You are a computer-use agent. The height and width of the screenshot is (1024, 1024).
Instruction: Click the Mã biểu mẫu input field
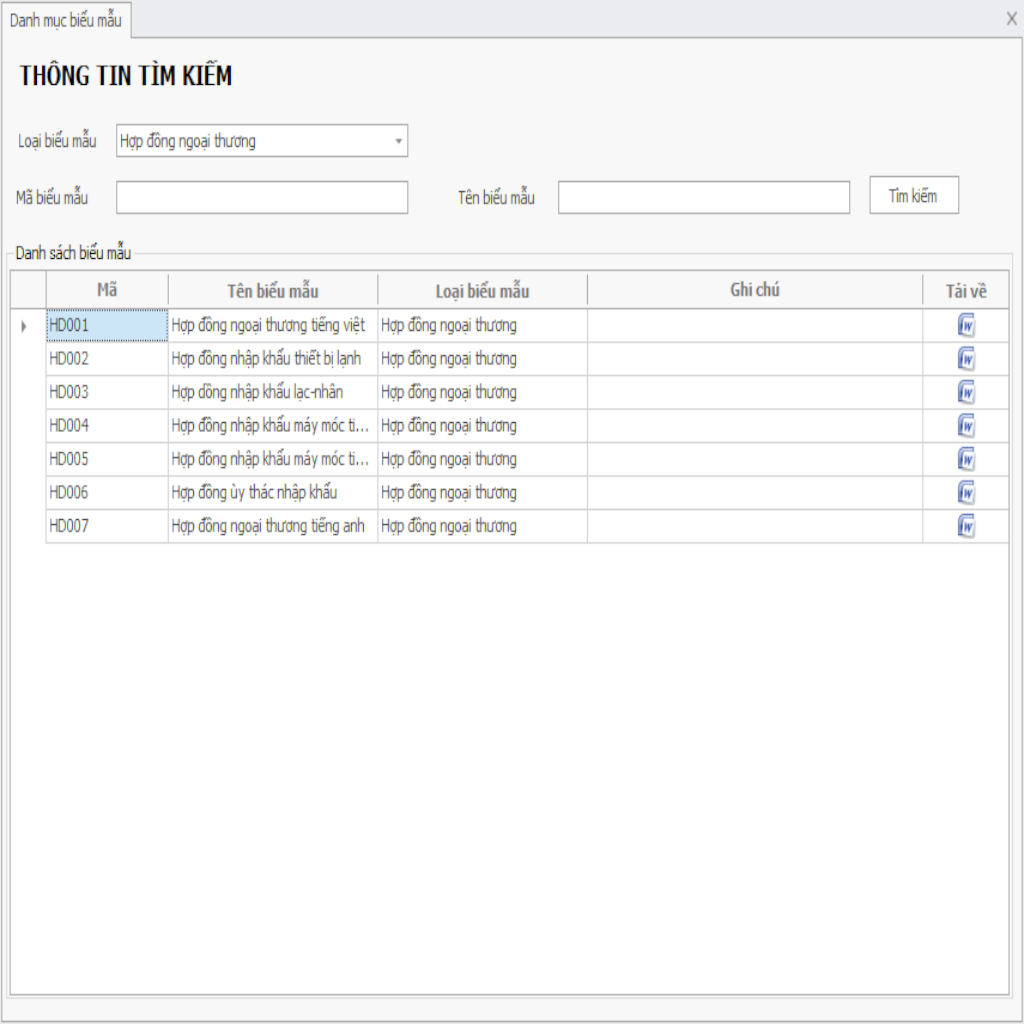pyautogui.click(x=262, y=198)
